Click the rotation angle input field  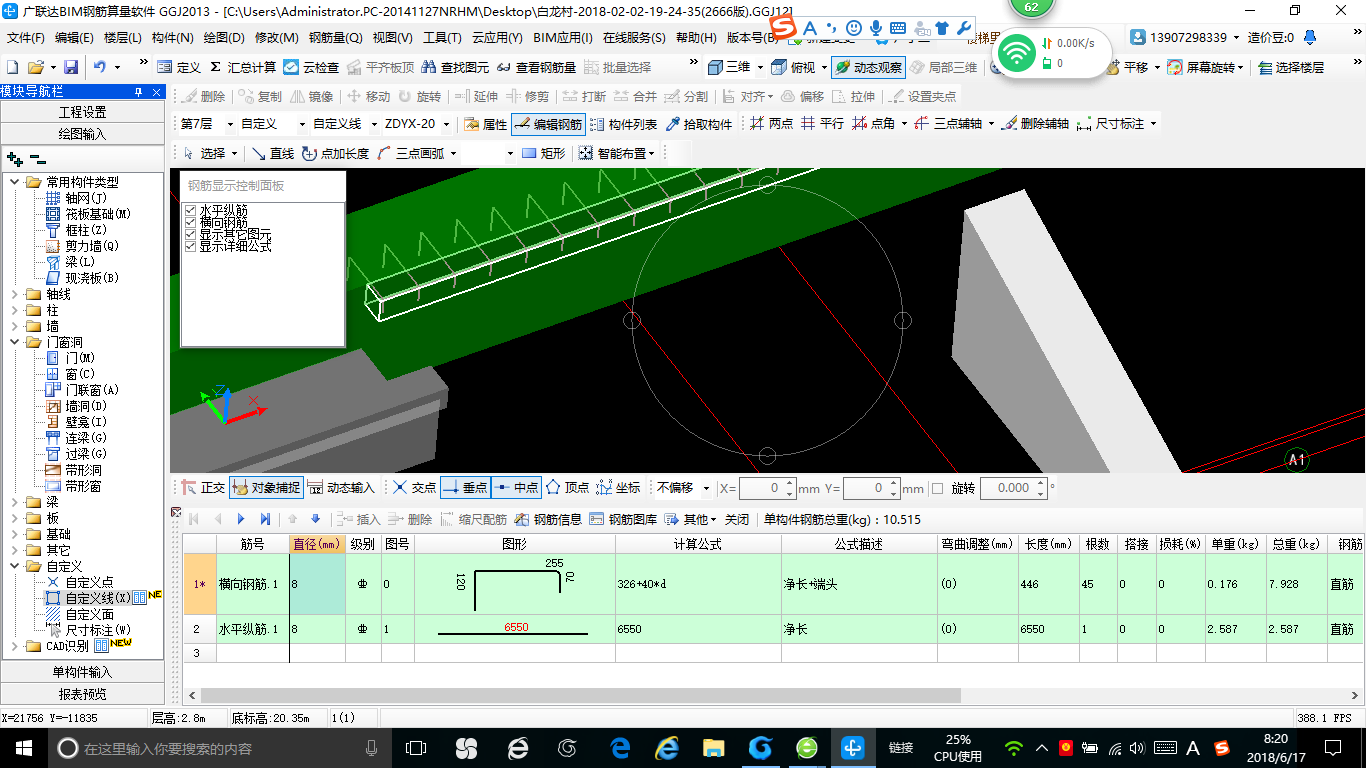click(x=1013, y=488)
